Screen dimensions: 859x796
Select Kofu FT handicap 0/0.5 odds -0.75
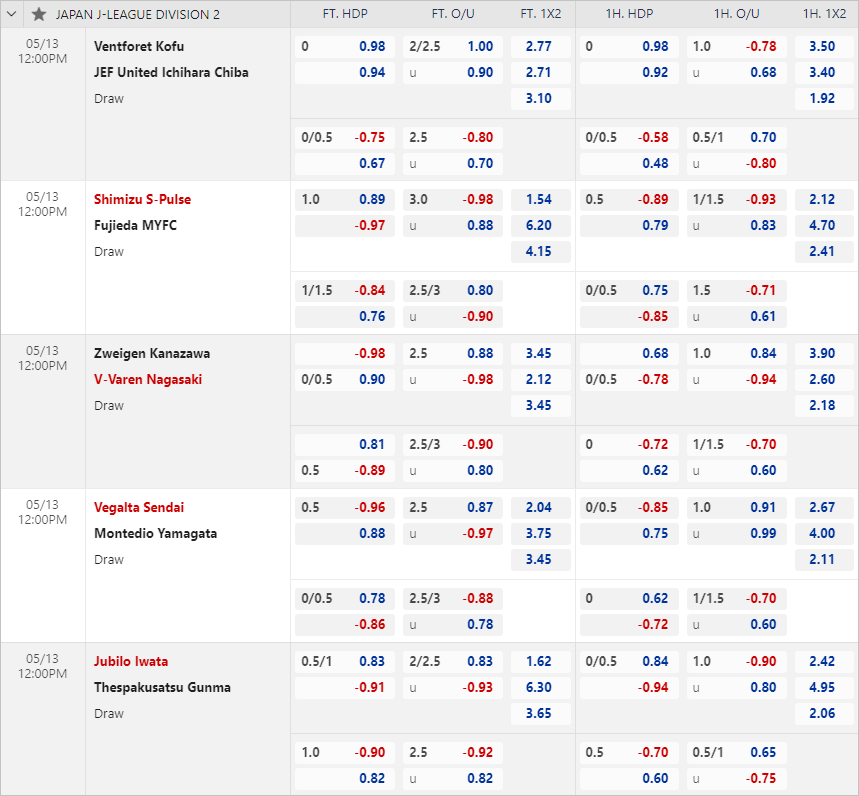pos(345,138)
